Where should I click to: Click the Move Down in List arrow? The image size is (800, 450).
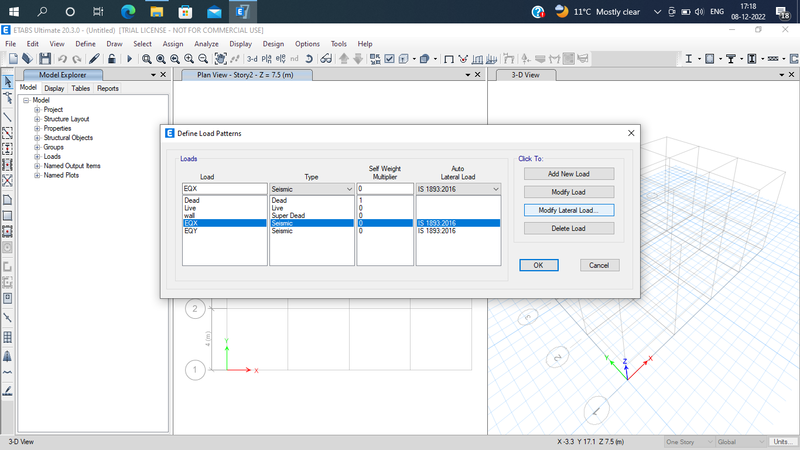pyautogui.click(x=358, y=59)
